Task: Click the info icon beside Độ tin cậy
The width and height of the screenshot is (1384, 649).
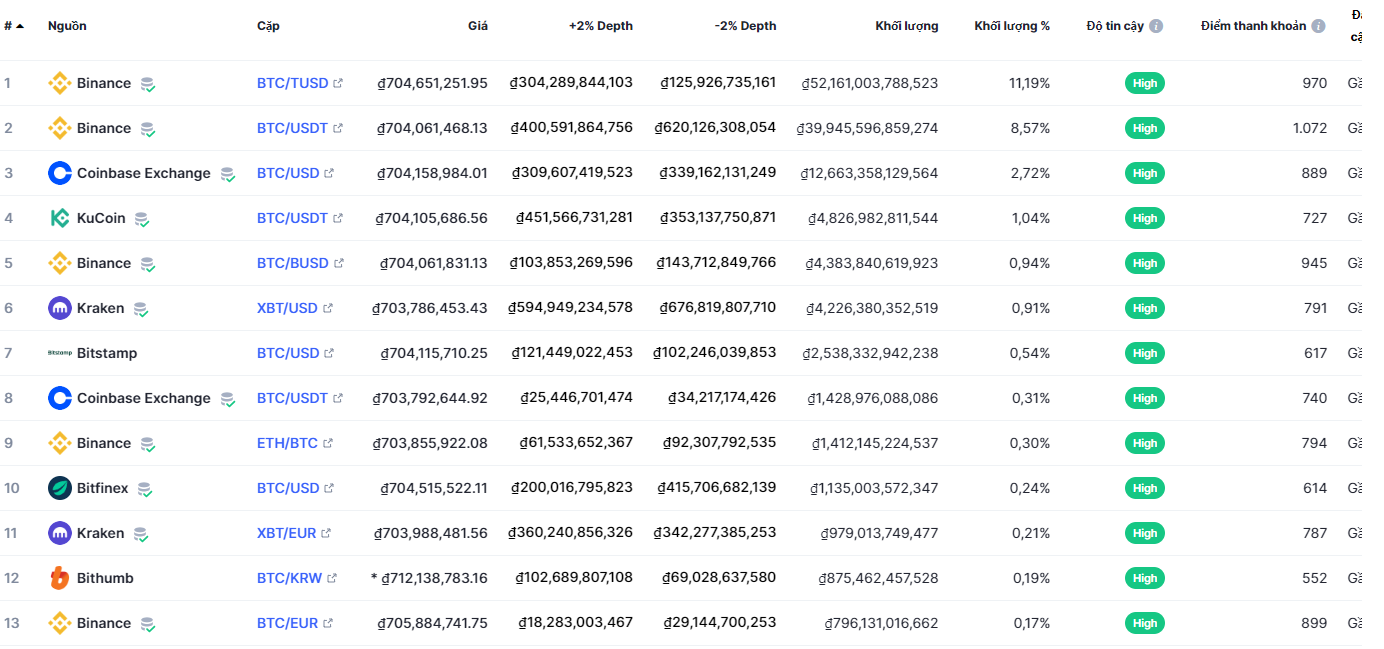Action: 1156,26
